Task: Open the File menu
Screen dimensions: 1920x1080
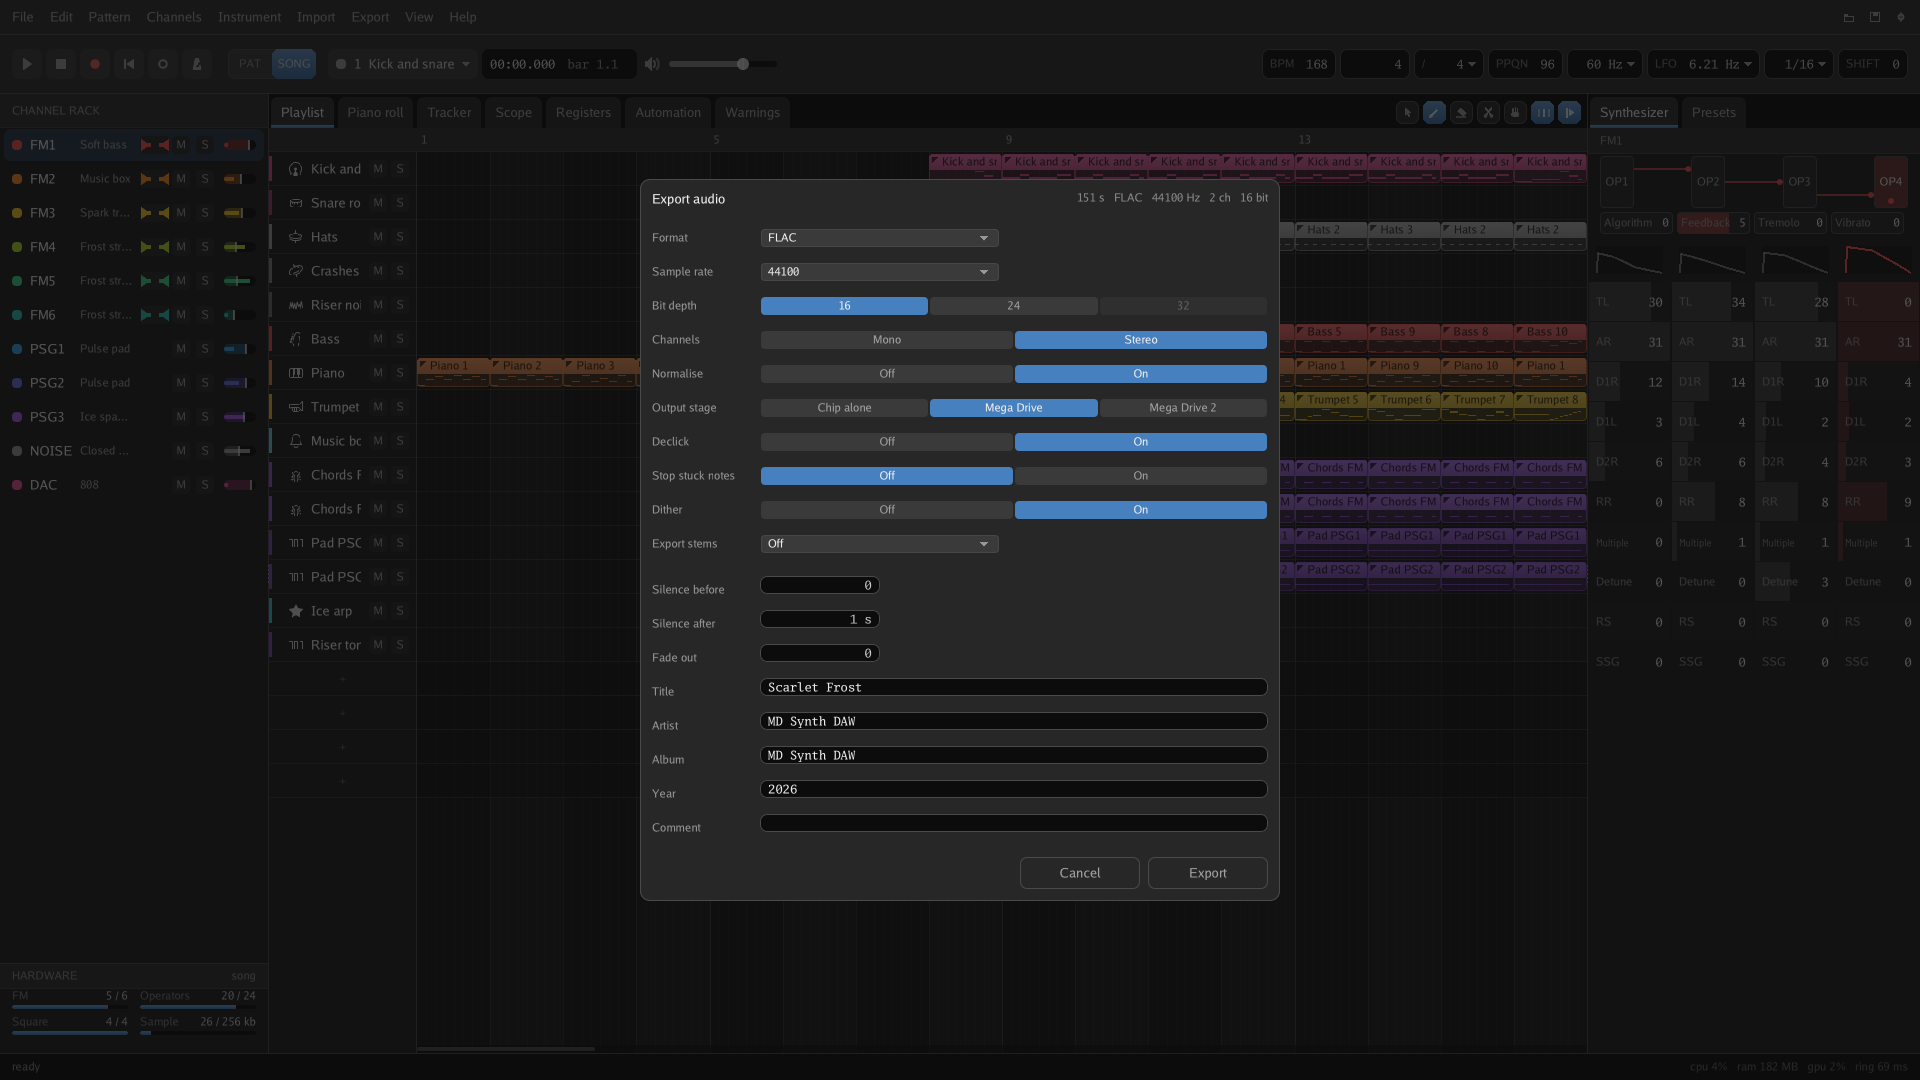Action: pyautogui.click(x=22, y=17)
